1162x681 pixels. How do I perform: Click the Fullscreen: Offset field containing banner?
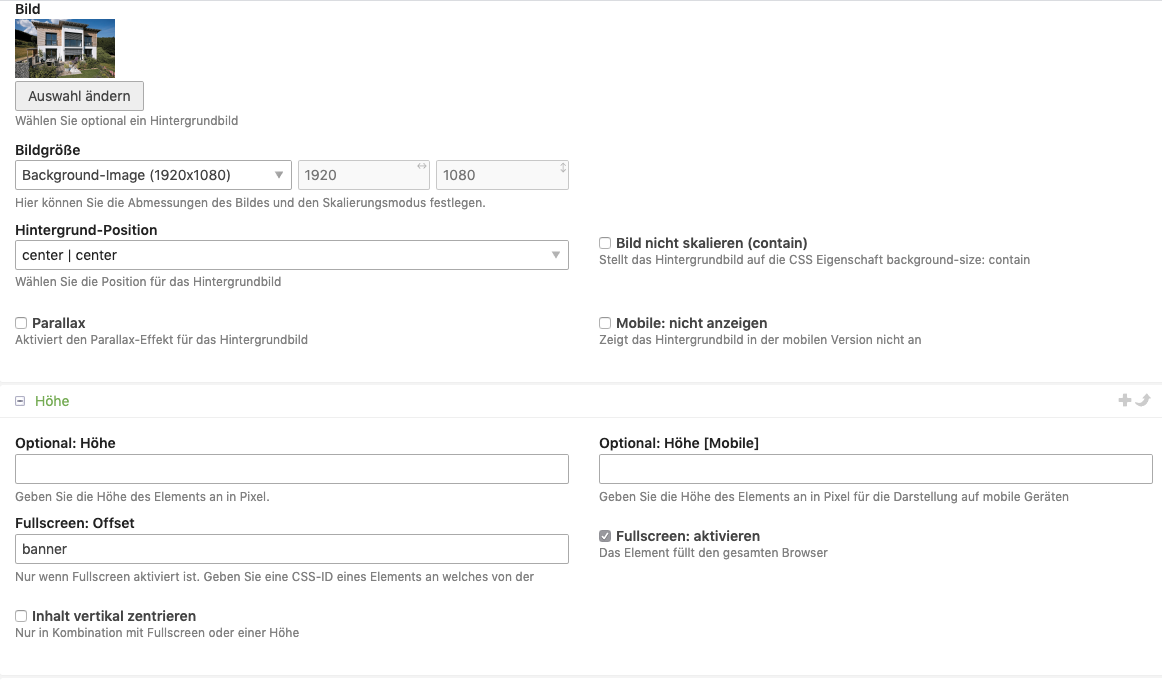[291, 549]
